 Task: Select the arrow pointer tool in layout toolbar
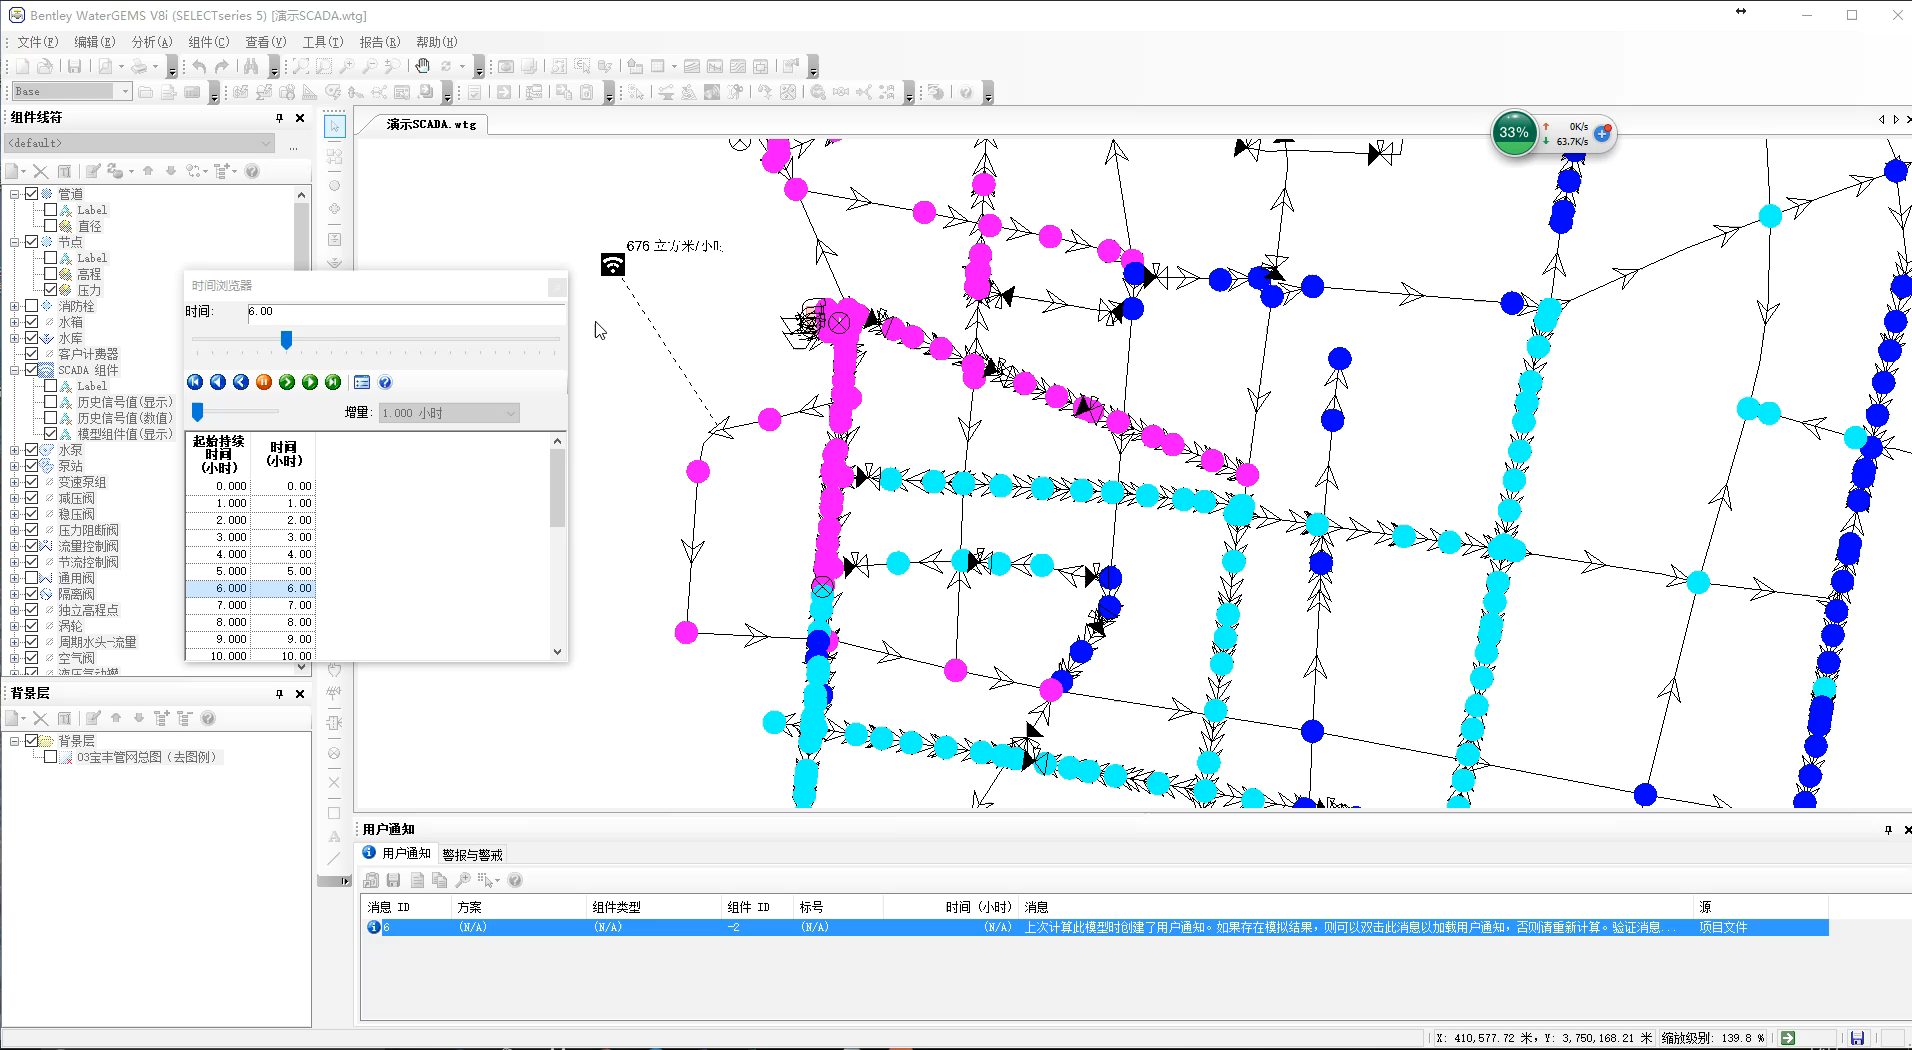point(335,126)
